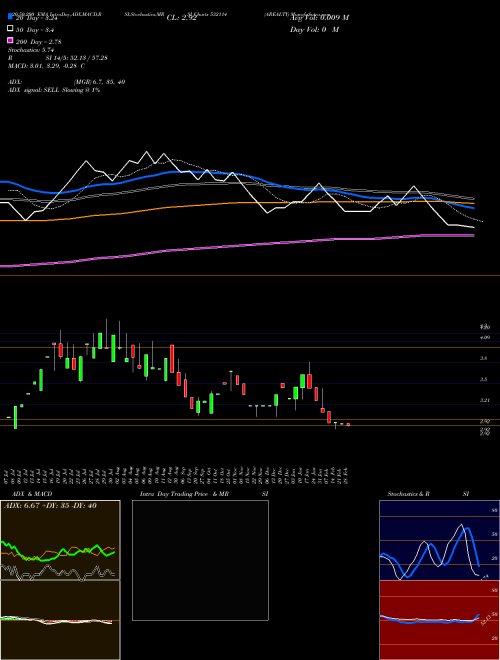Click the 'Avg Vol: 0.009 M' reading
The height and width of the screenshot is (660, 500).
pyautogui.click(x=320, y=17)
